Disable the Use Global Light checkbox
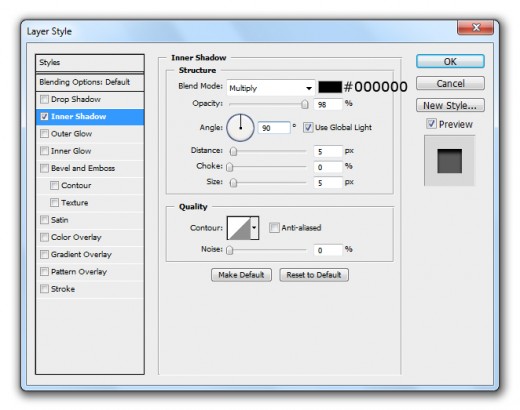This screenshot has width=520, height=410. click(308, 127)
